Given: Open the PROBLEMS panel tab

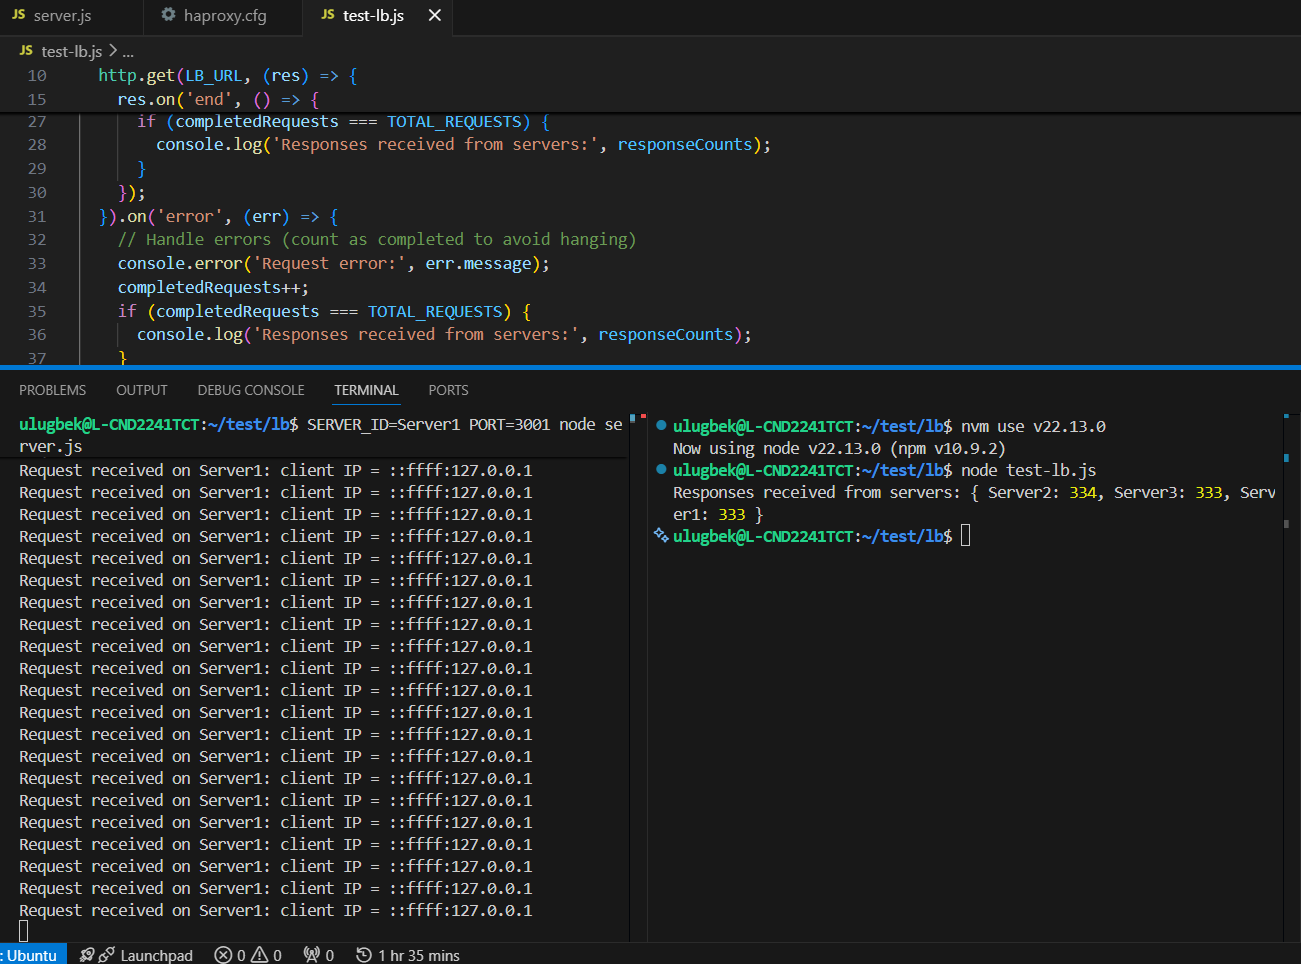Looking at the screenshot, I should click(52, 390).
